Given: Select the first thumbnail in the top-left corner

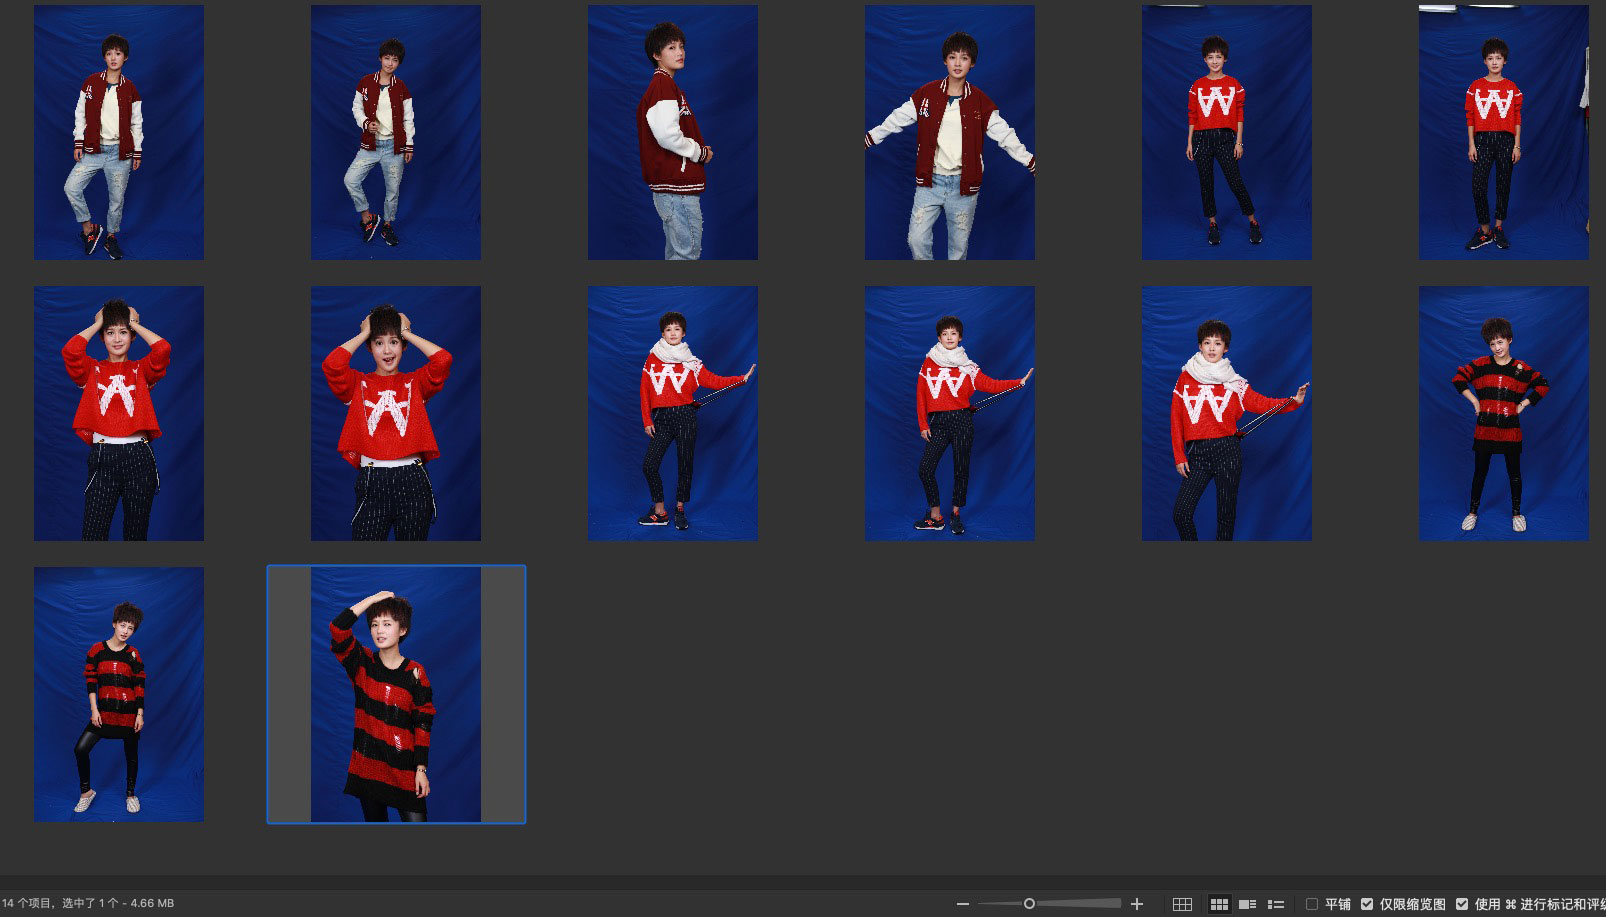Looking at the screenshot, I should [x=119, y=133].
